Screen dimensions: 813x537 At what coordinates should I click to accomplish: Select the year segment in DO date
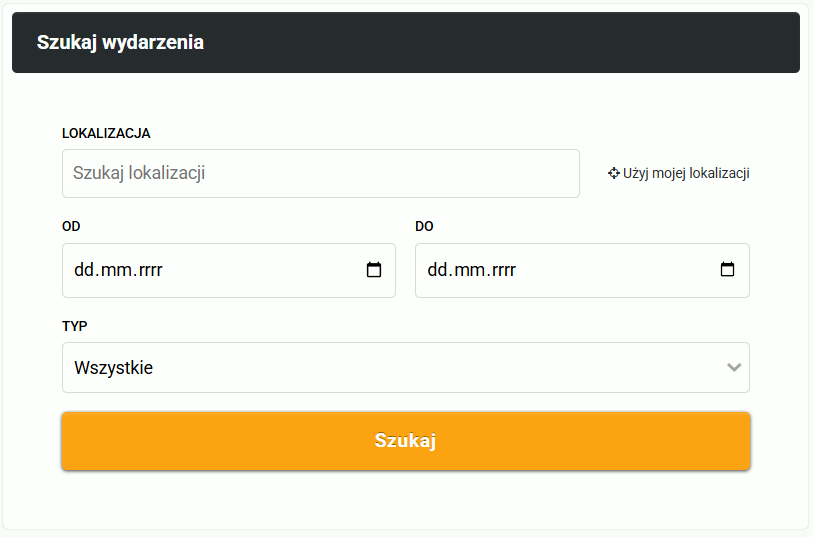501,270
